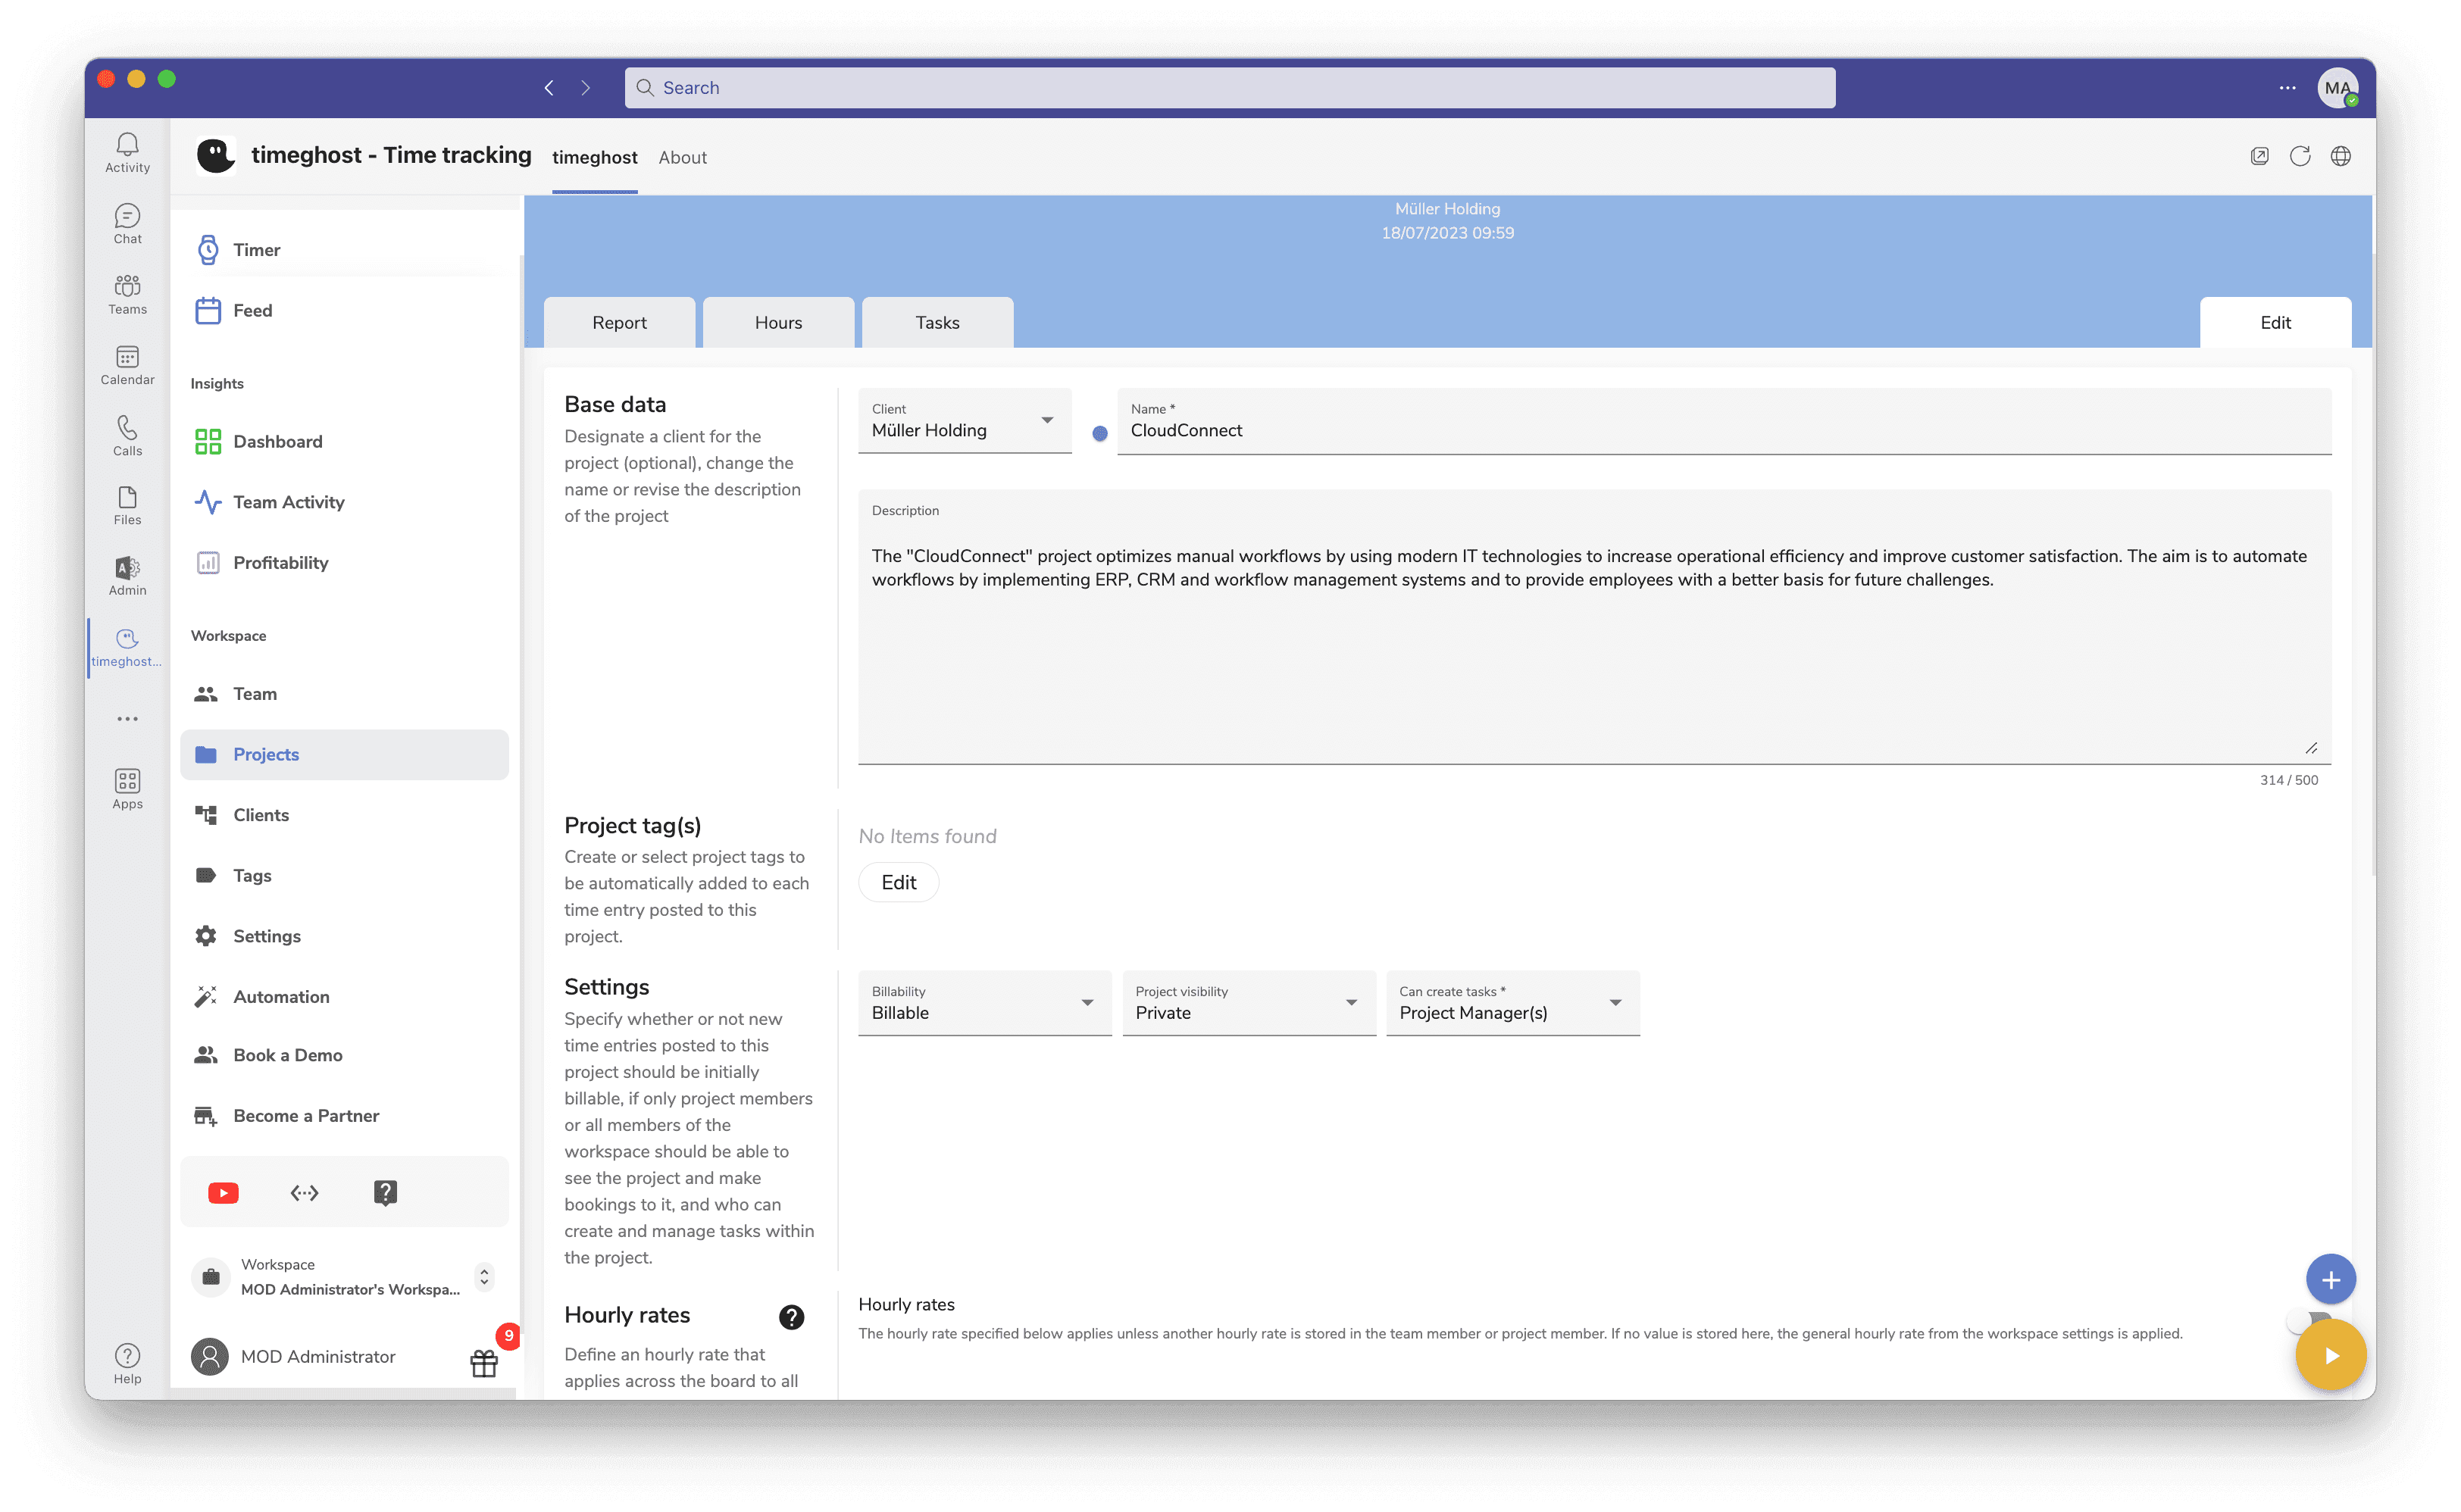The height and width of the screenshot is (1512, 2461).
Task: Open gift notifications with badge 9
Action: [x=484, y=1362]
